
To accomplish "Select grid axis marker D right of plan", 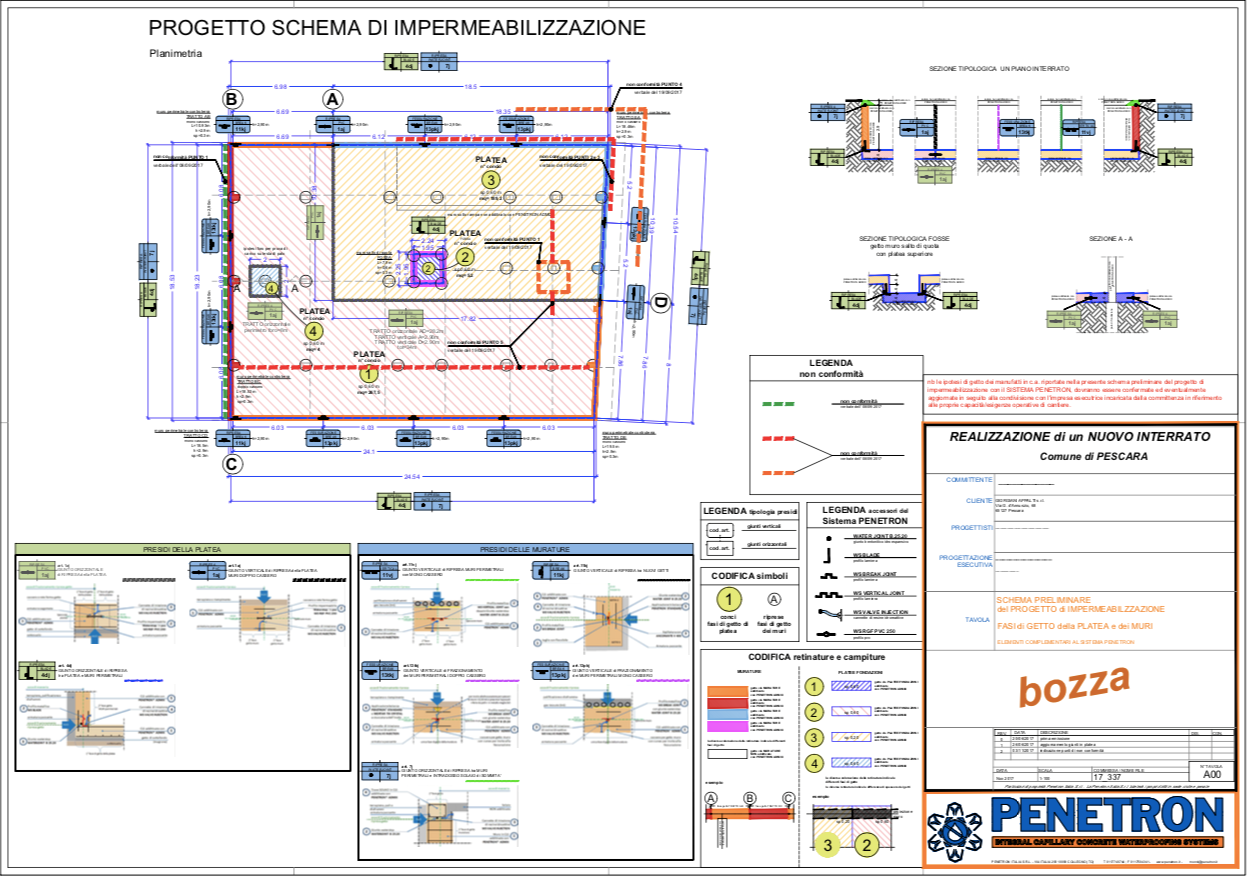I will click(x=660, y=304).
